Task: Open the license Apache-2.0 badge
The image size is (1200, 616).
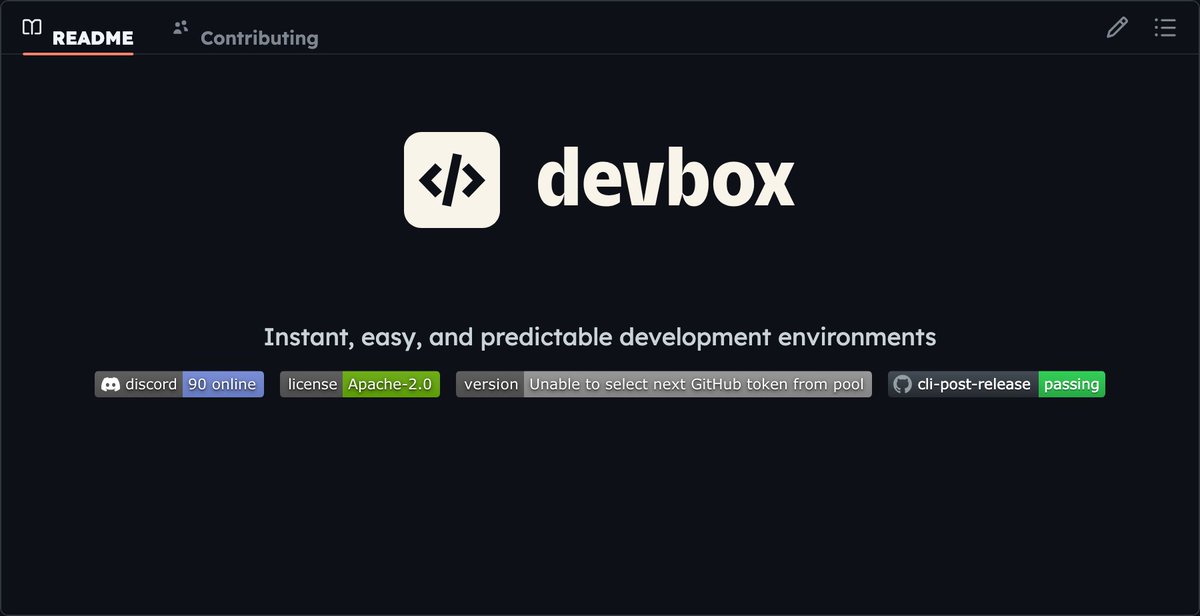Action: coord(360,384)
